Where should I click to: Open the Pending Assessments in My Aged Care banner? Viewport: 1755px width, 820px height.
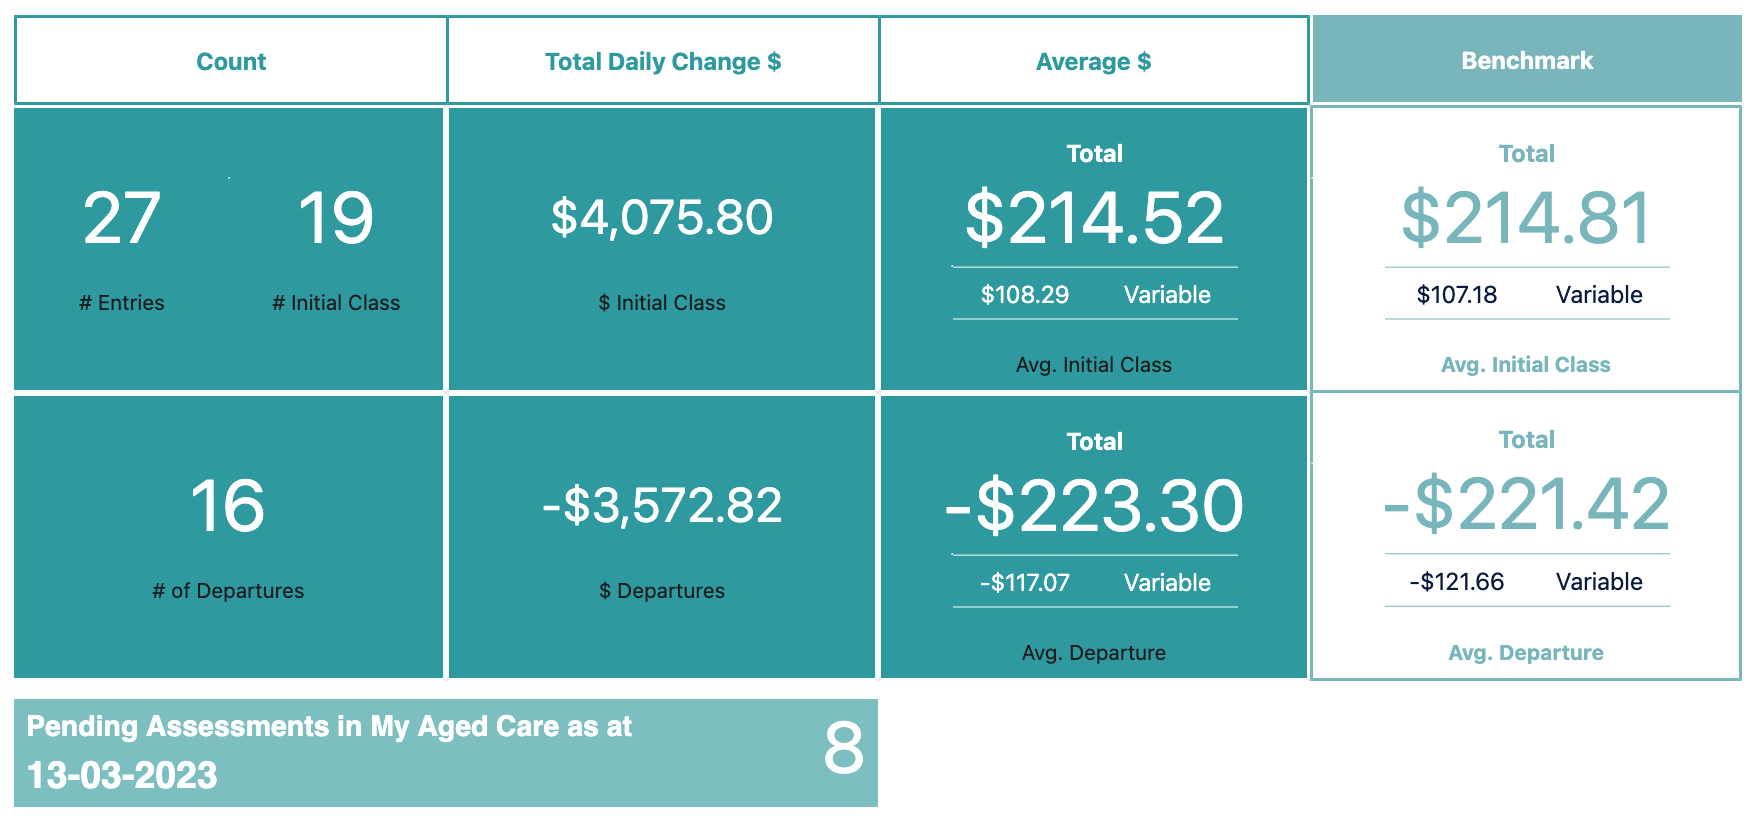(446, 753)
